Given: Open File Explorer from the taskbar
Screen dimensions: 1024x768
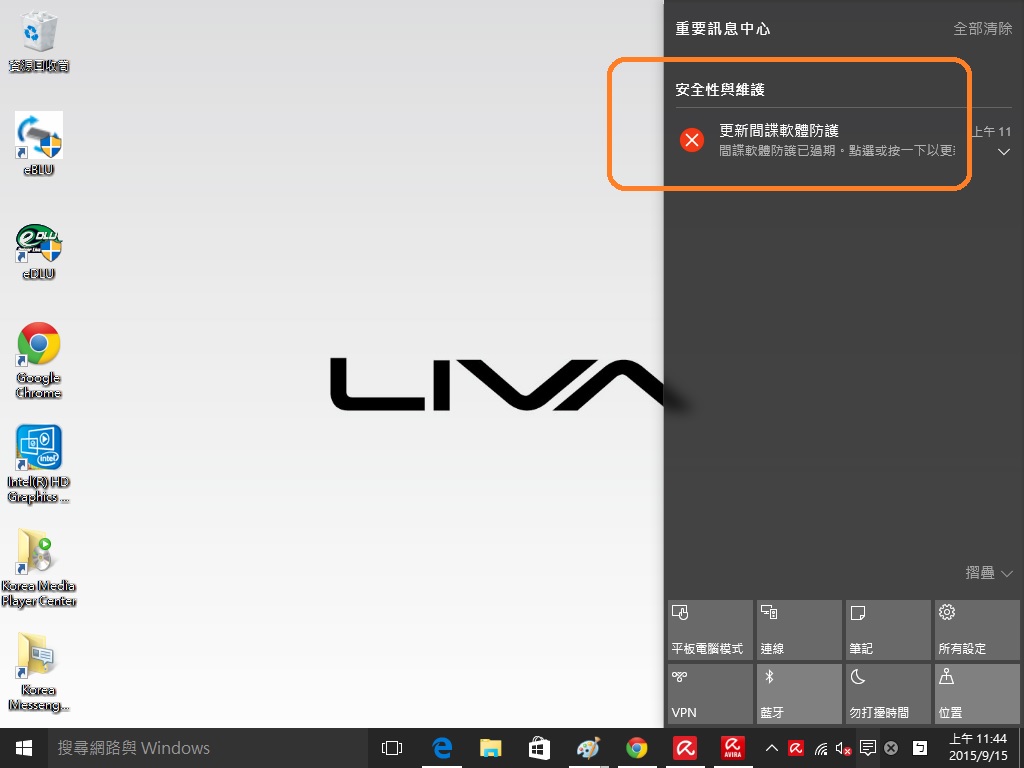Looking at the screenshot, I should click(x=490, y=748).
